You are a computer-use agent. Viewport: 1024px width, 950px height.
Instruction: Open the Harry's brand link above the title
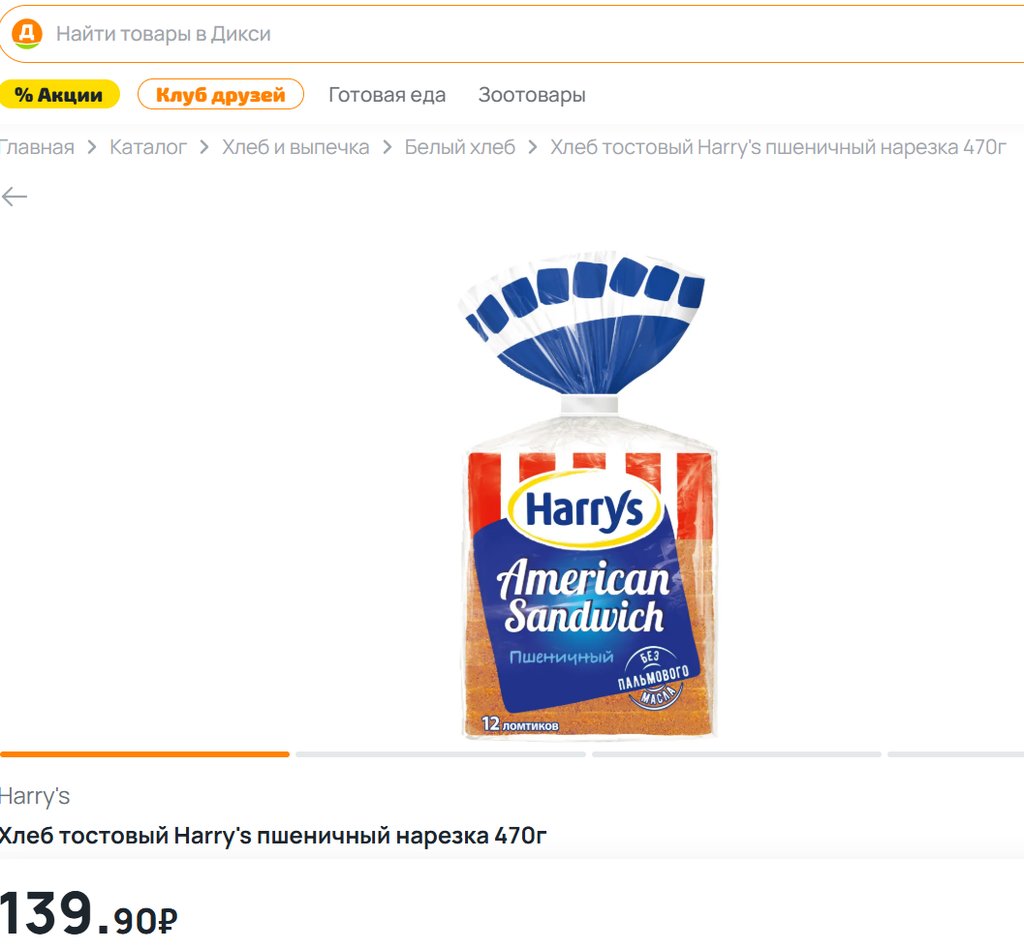tap(34, 796)
